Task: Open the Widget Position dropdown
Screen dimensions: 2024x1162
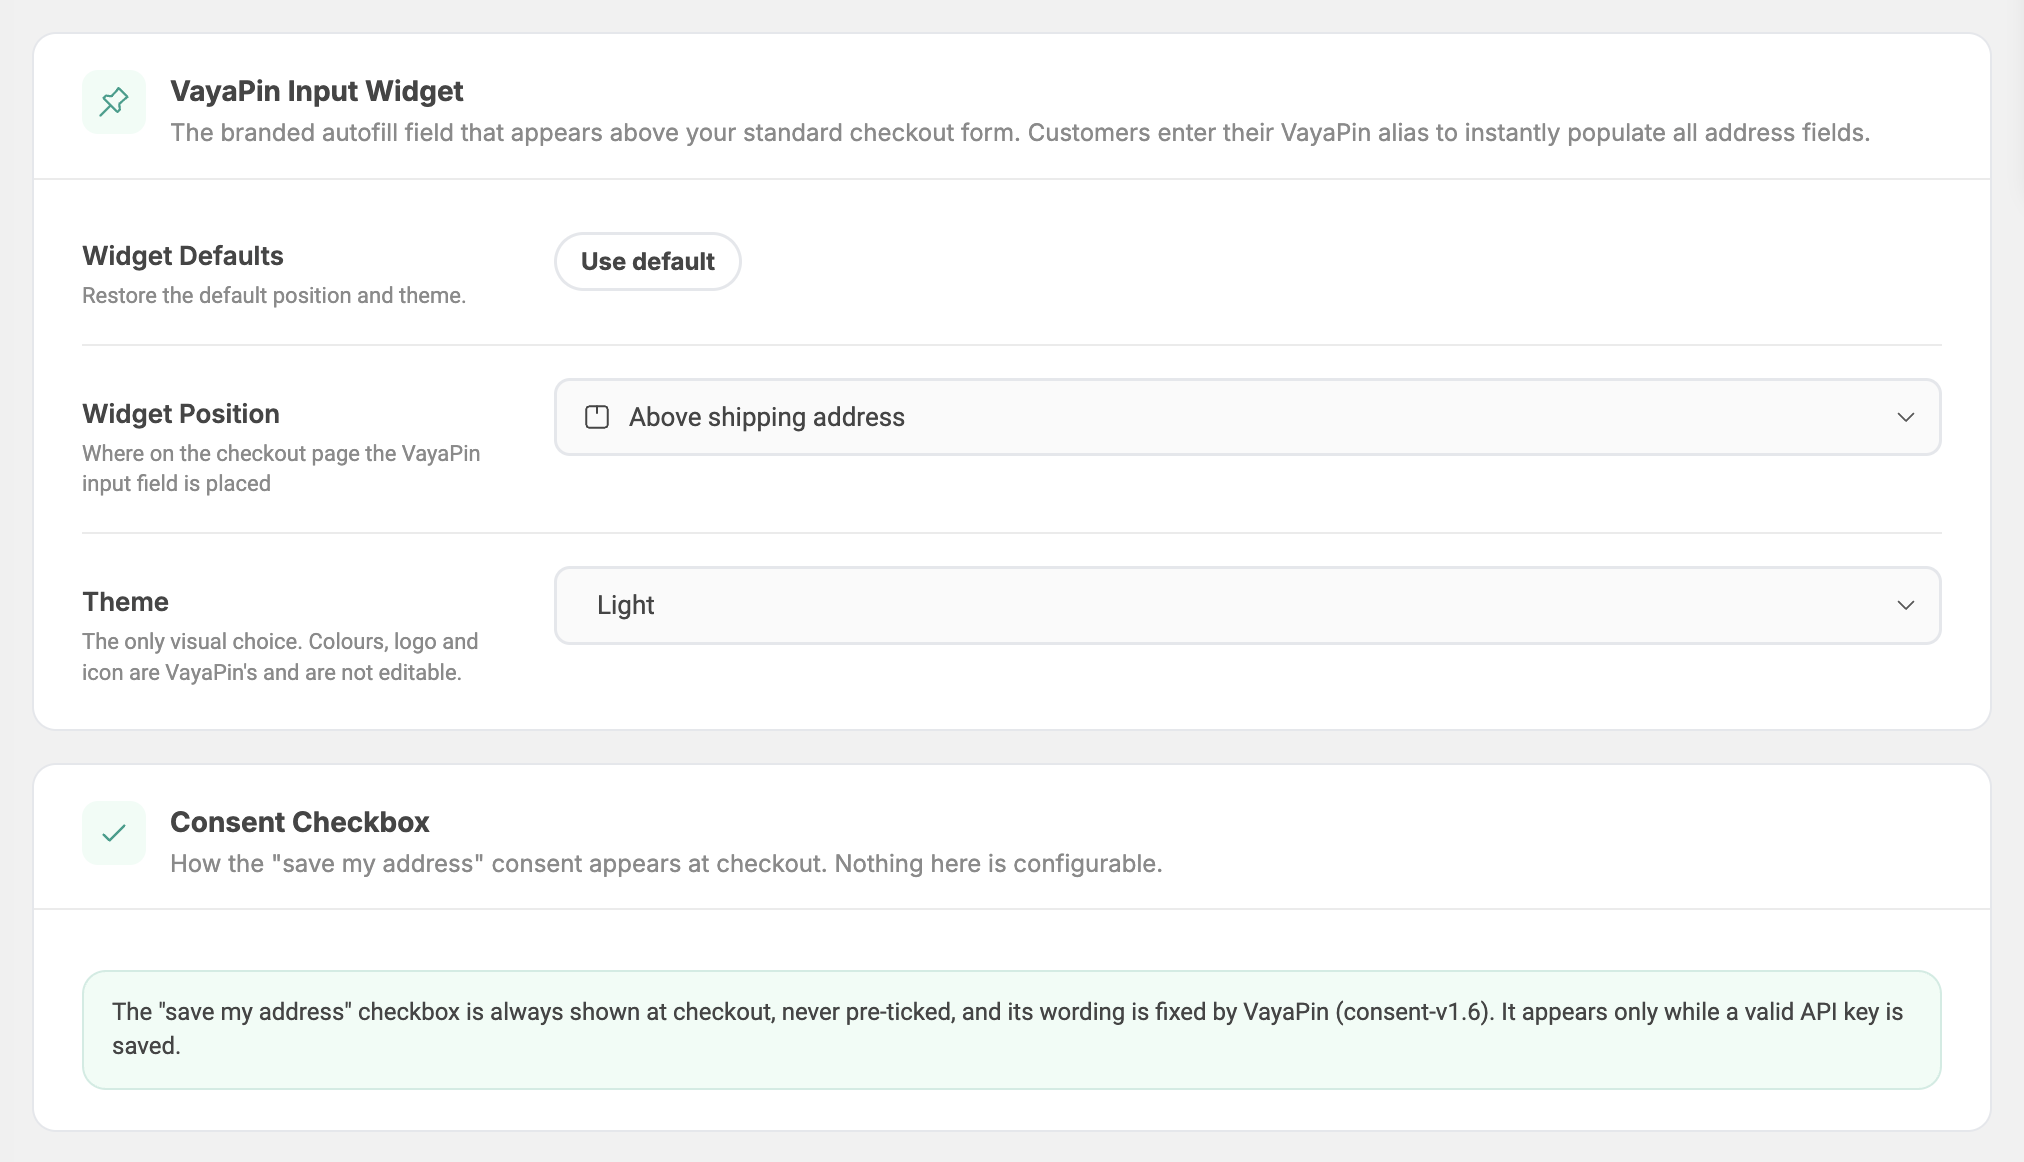Action: 1248,417
